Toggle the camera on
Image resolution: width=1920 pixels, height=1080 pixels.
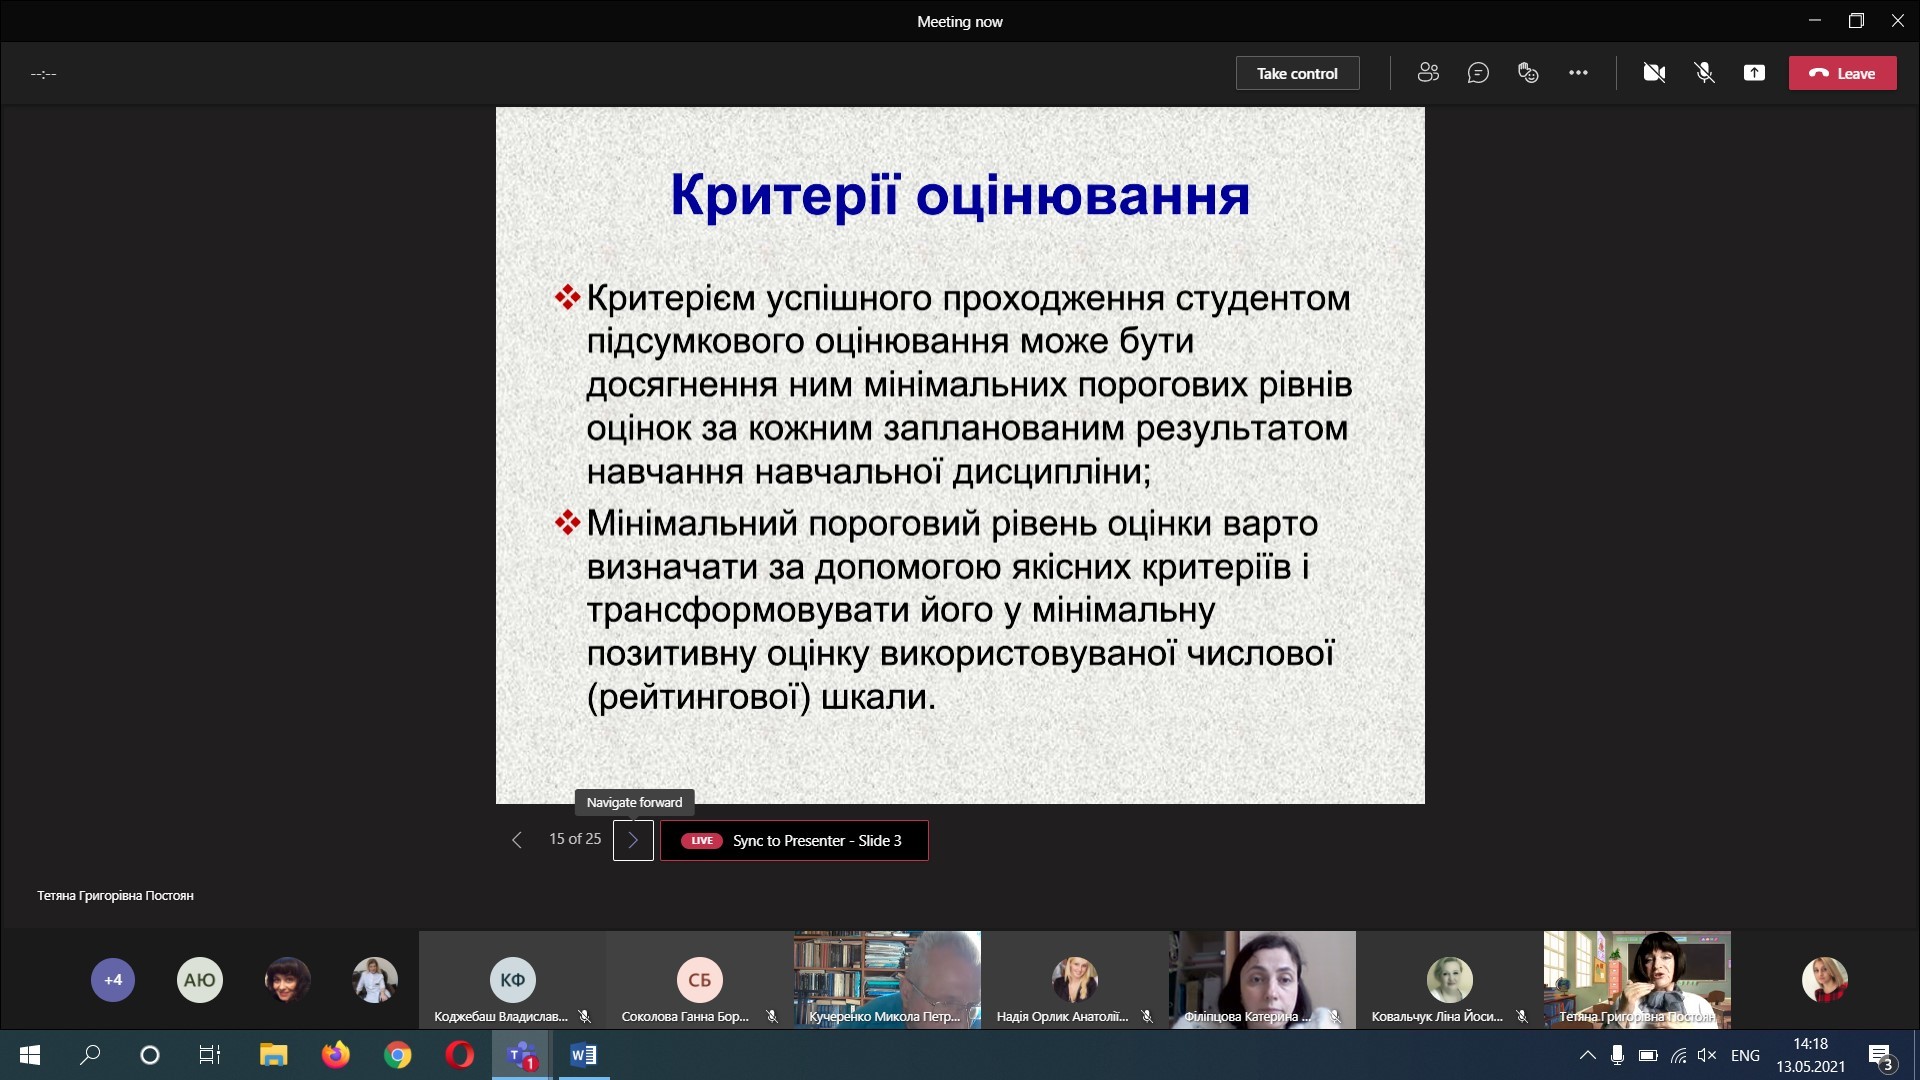coord(1654,73)
